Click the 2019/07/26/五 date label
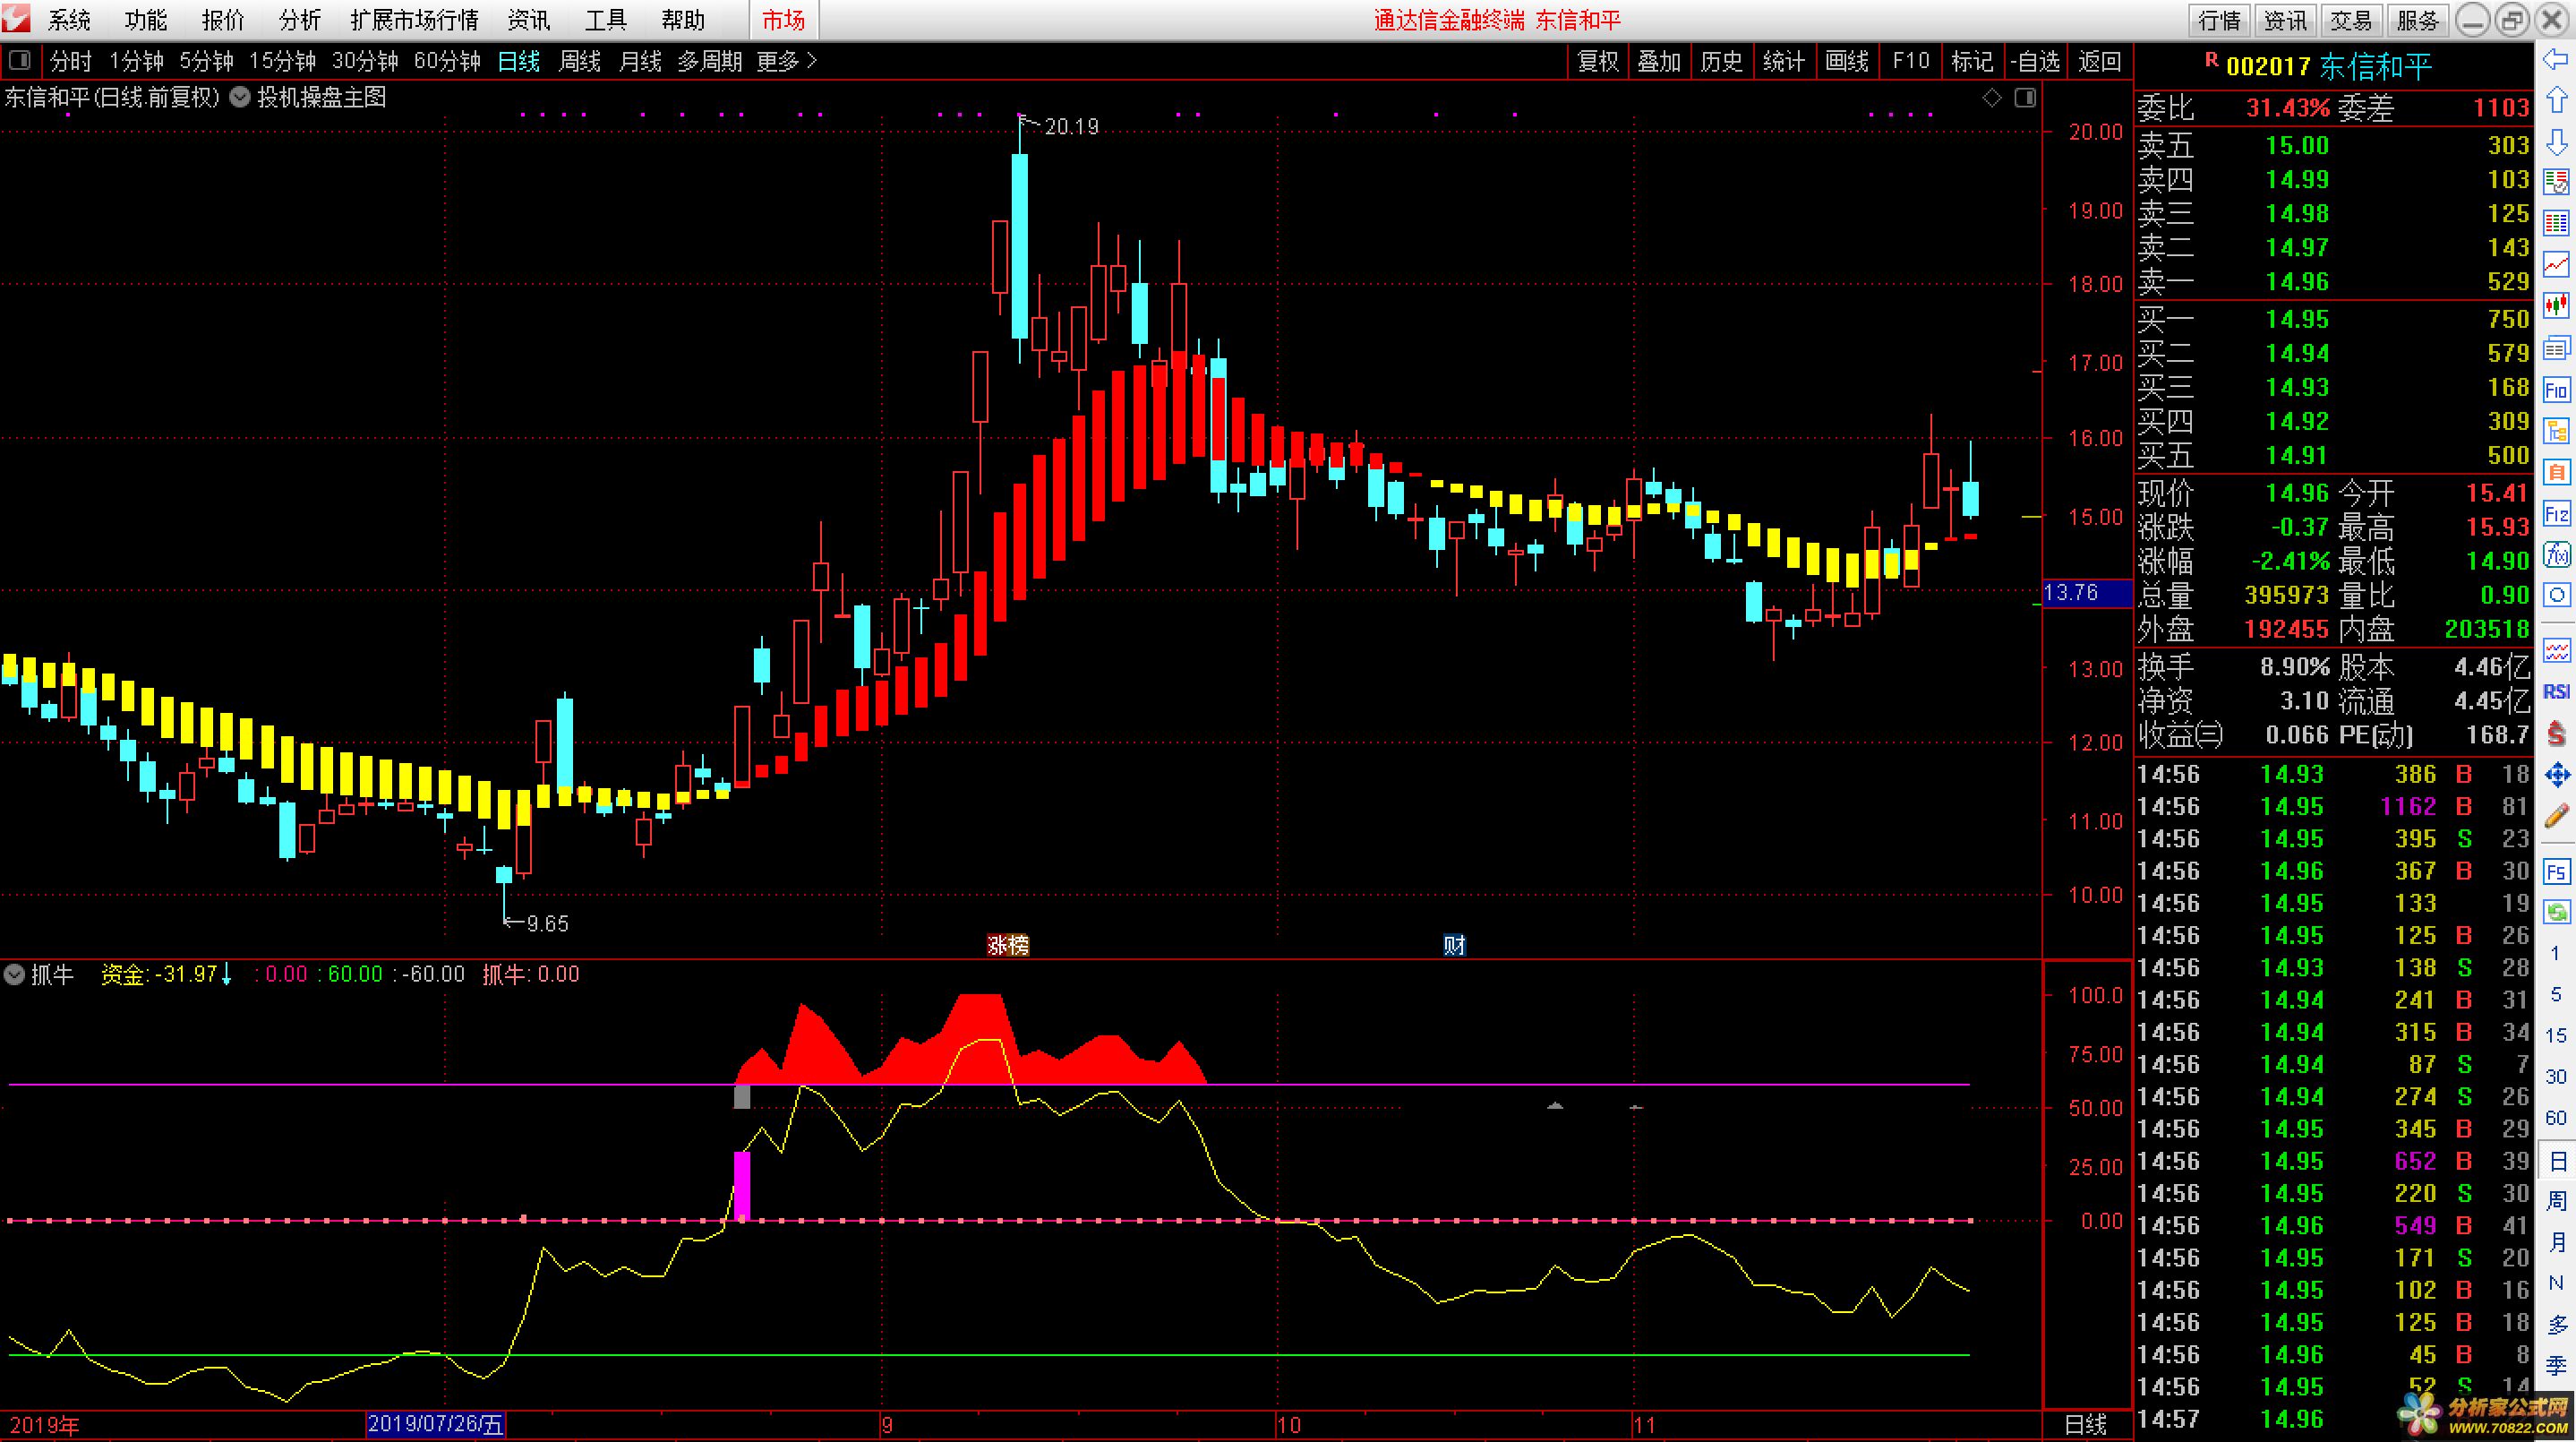This screenshot has width=2576, height=1442. point(436,1425)
